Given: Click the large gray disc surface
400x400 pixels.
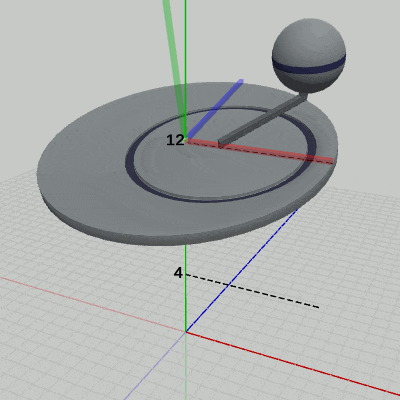Looking at the screenshot, I should tap(83, 173).
